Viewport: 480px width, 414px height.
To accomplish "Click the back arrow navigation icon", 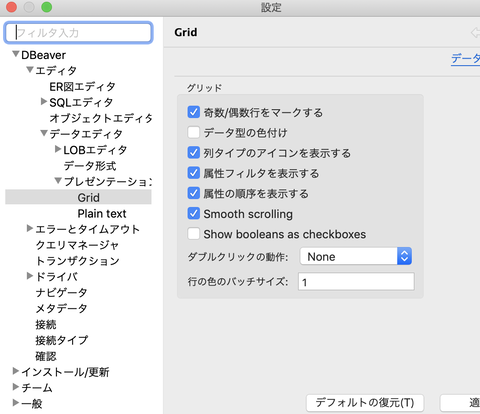I will (x=475, y=33).
